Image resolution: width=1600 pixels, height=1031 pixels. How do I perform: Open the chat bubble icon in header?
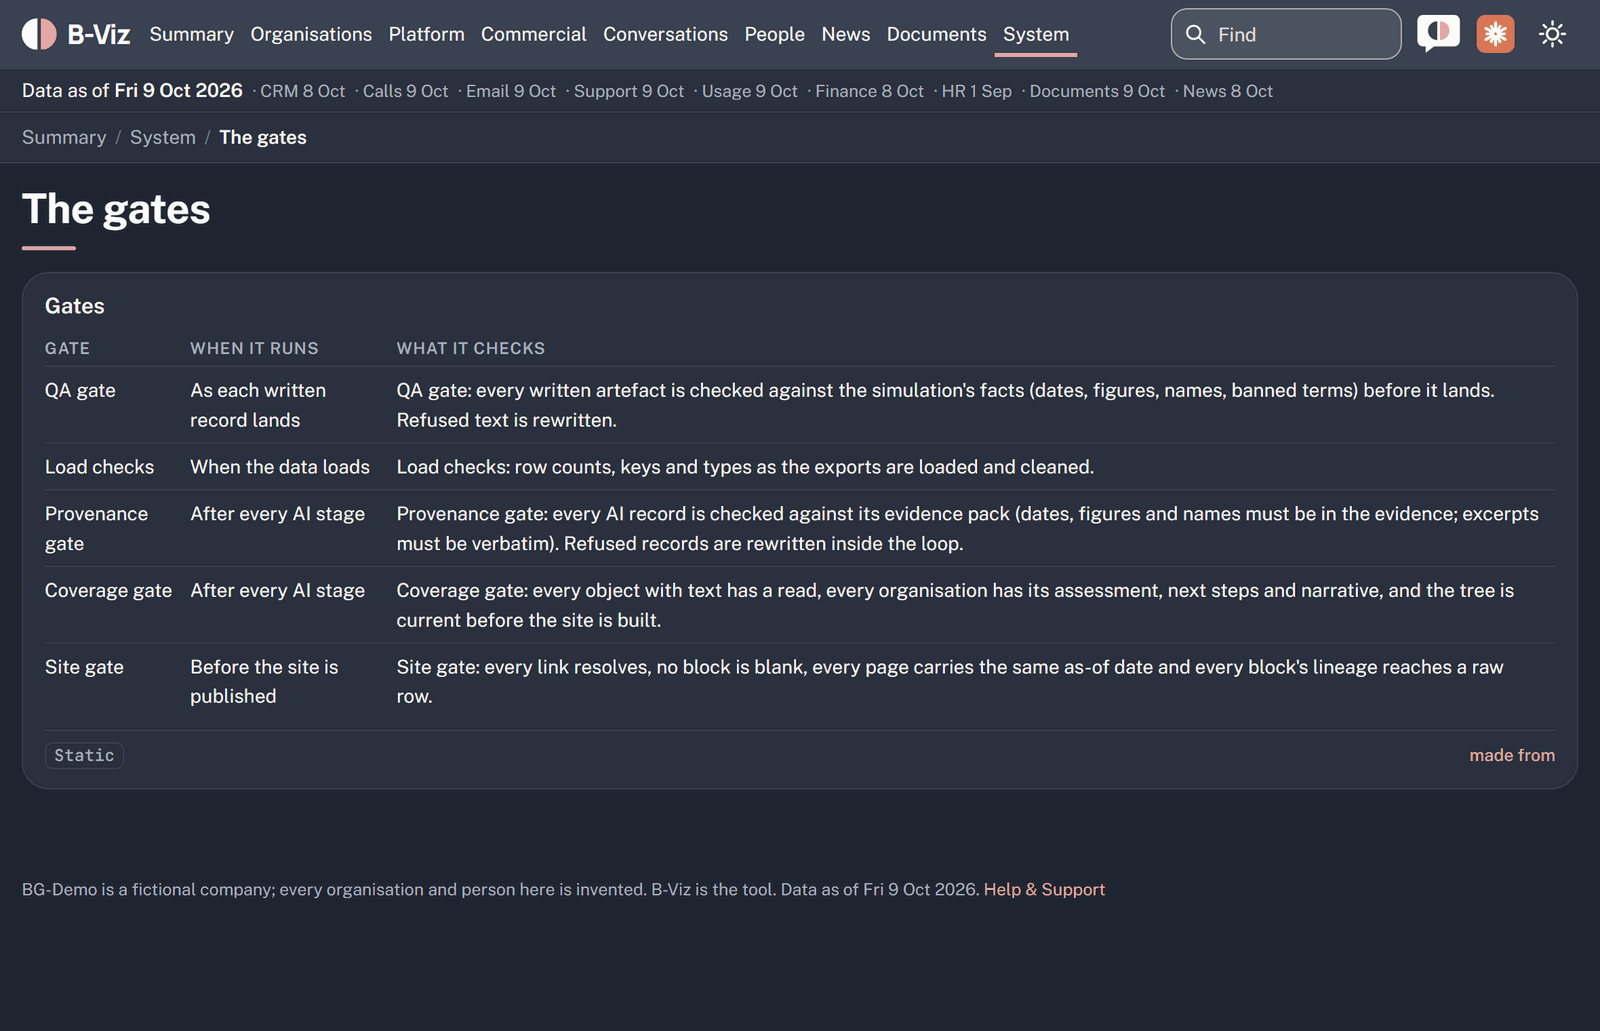click(x=1438, y=34)
